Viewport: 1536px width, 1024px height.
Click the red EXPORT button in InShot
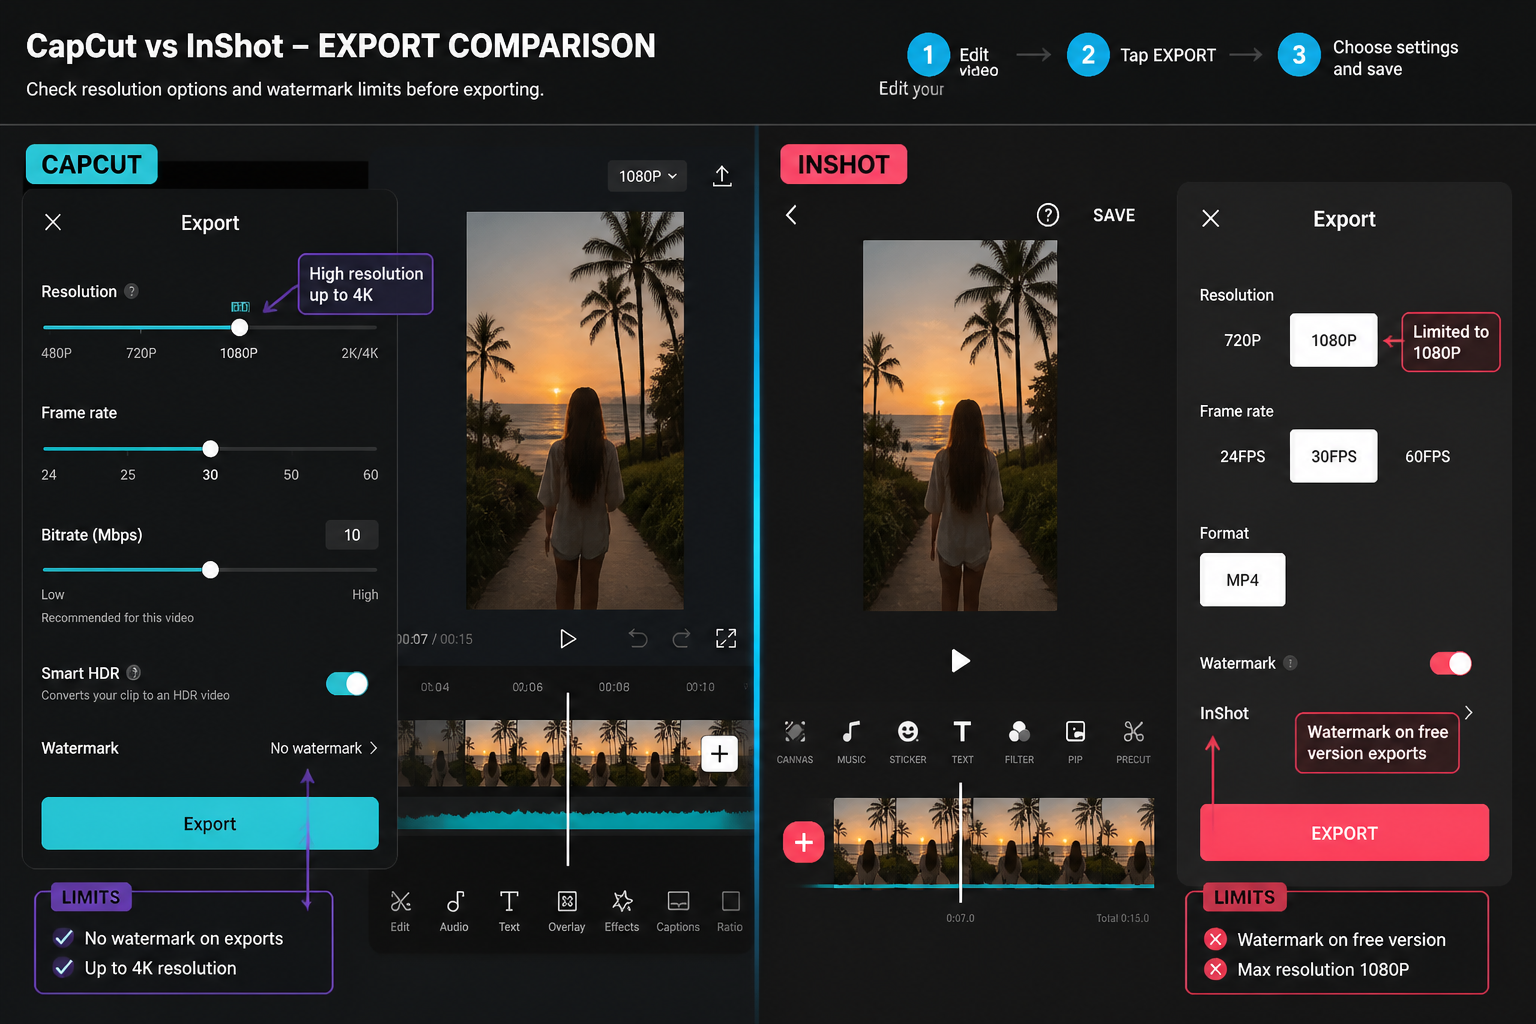coord(1344,833)
